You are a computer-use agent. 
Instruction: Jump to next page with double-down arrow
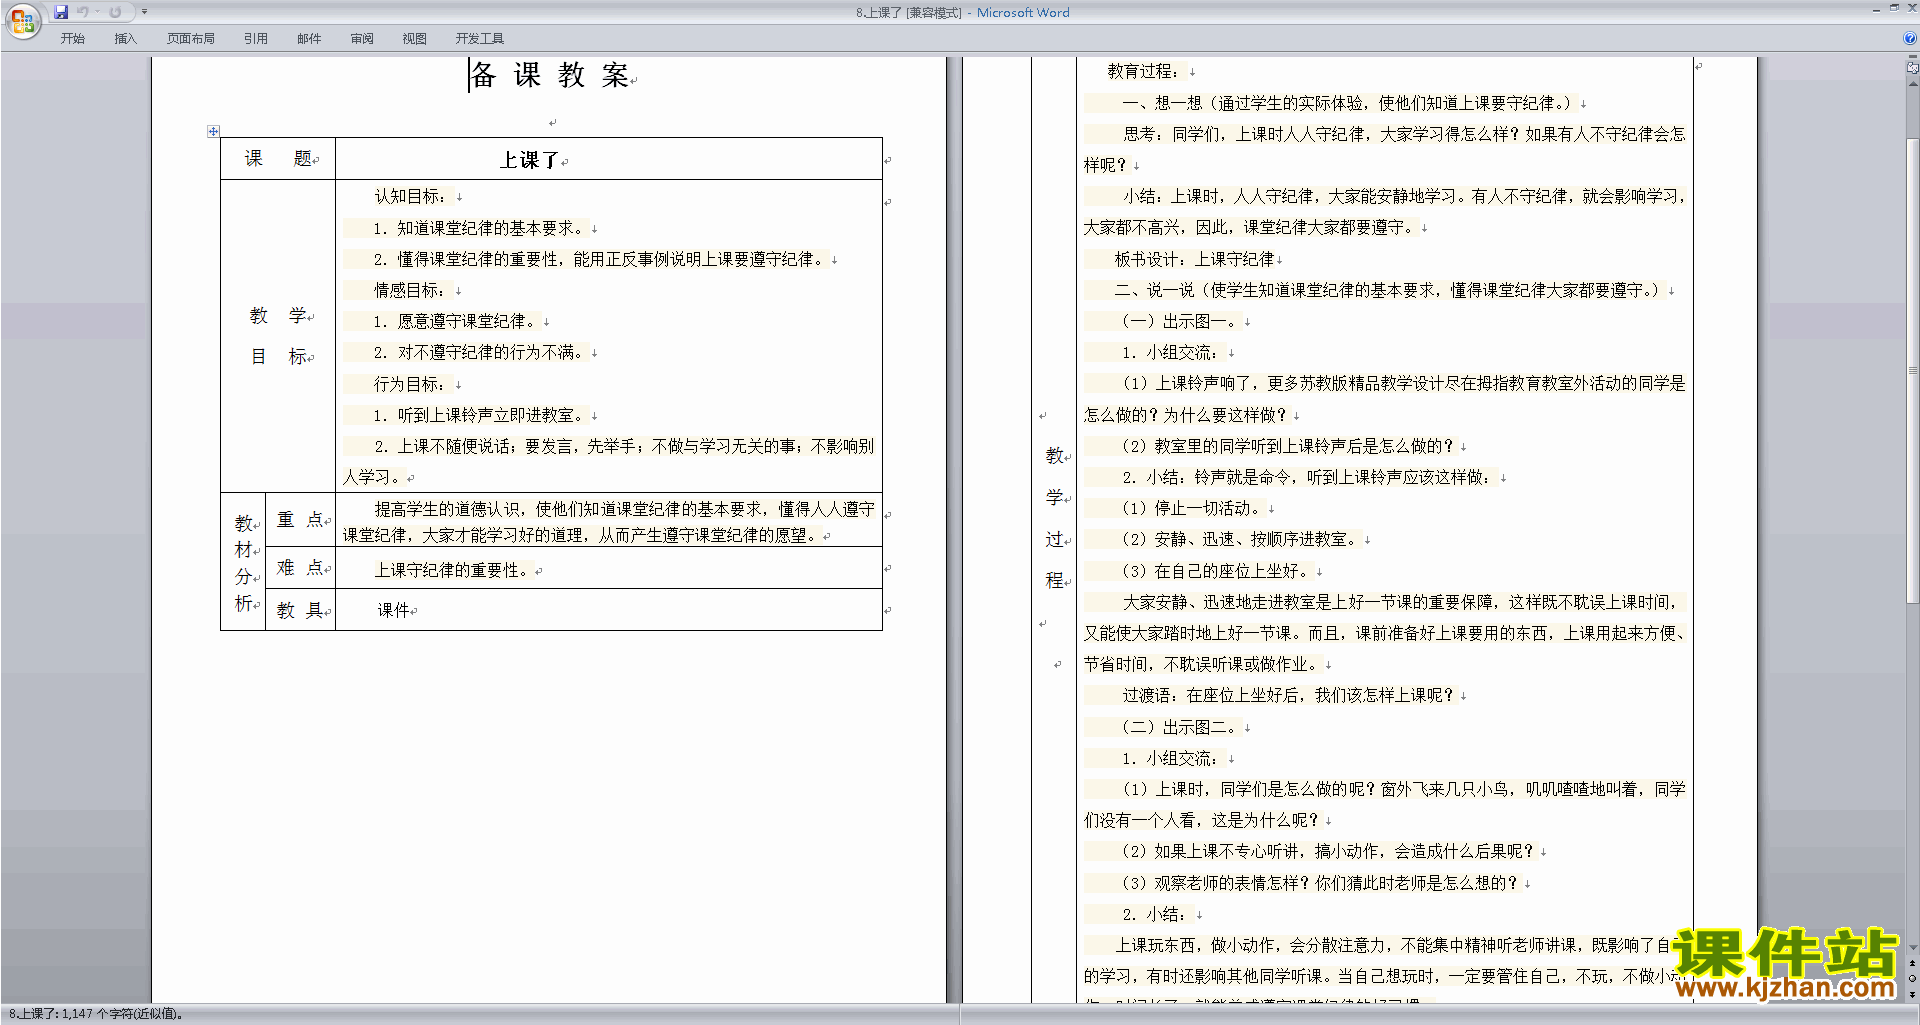[x=1913, y=995]
